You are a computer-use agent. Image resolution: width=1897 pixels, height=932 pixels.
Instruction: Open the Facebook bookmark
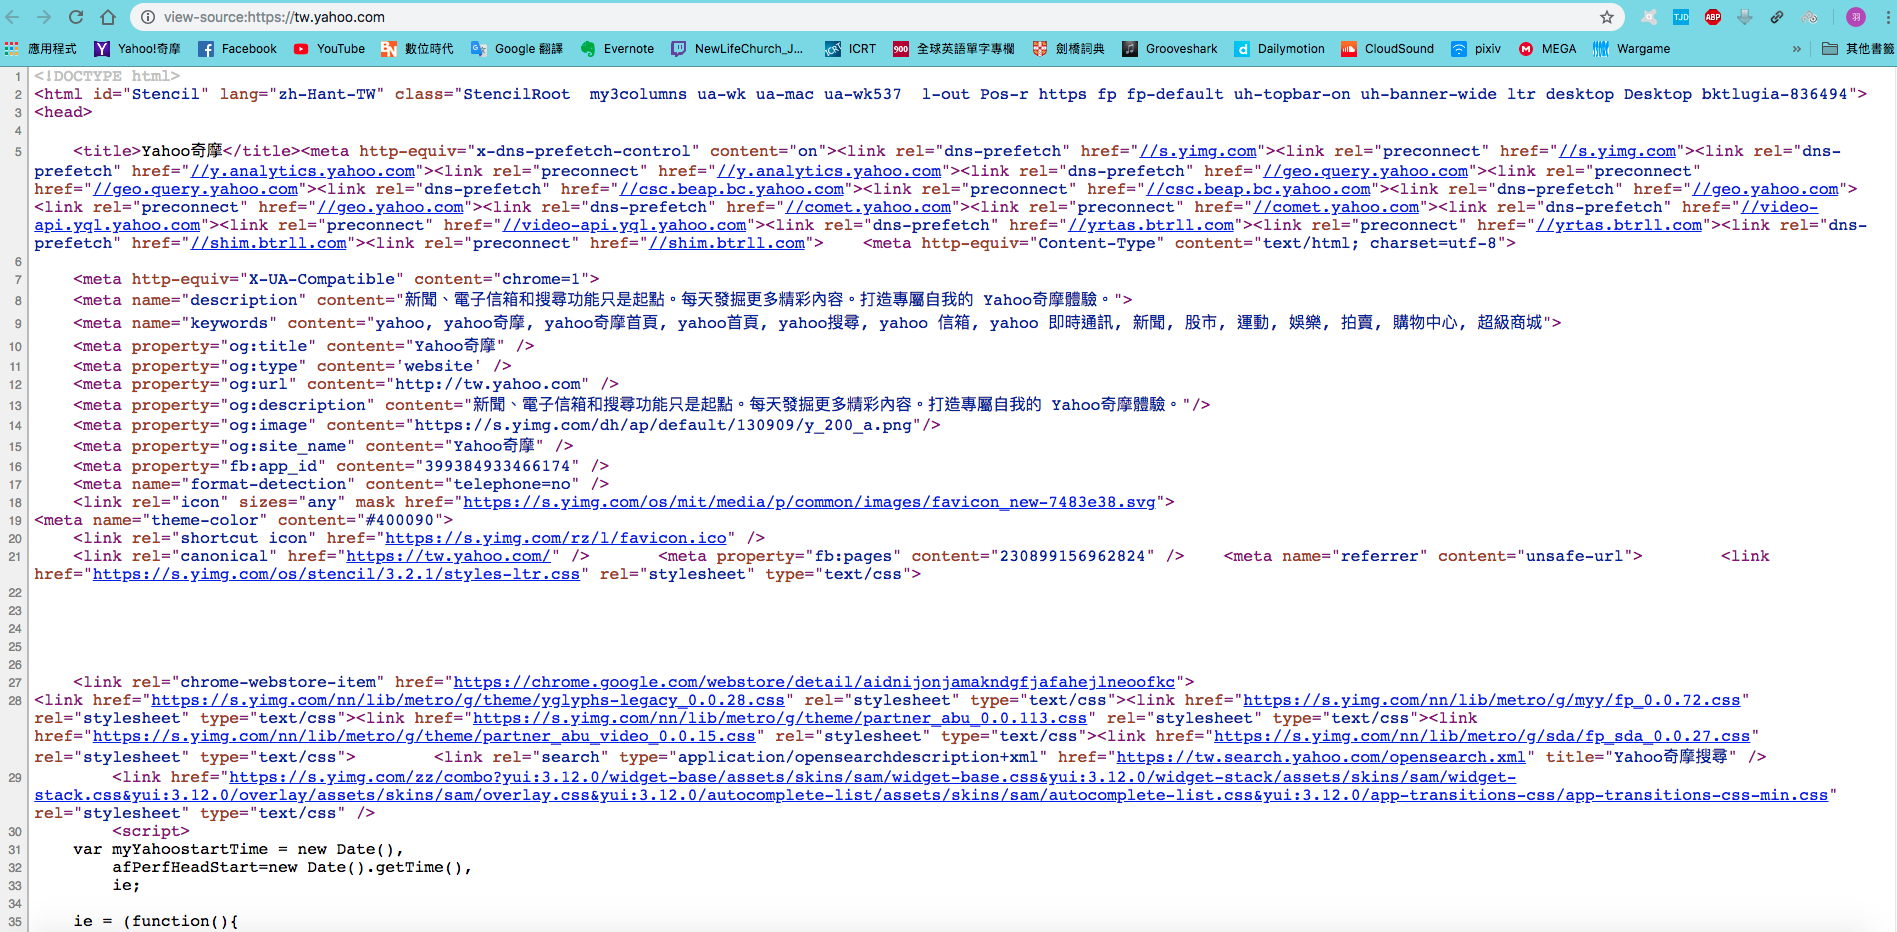[237, 48]
